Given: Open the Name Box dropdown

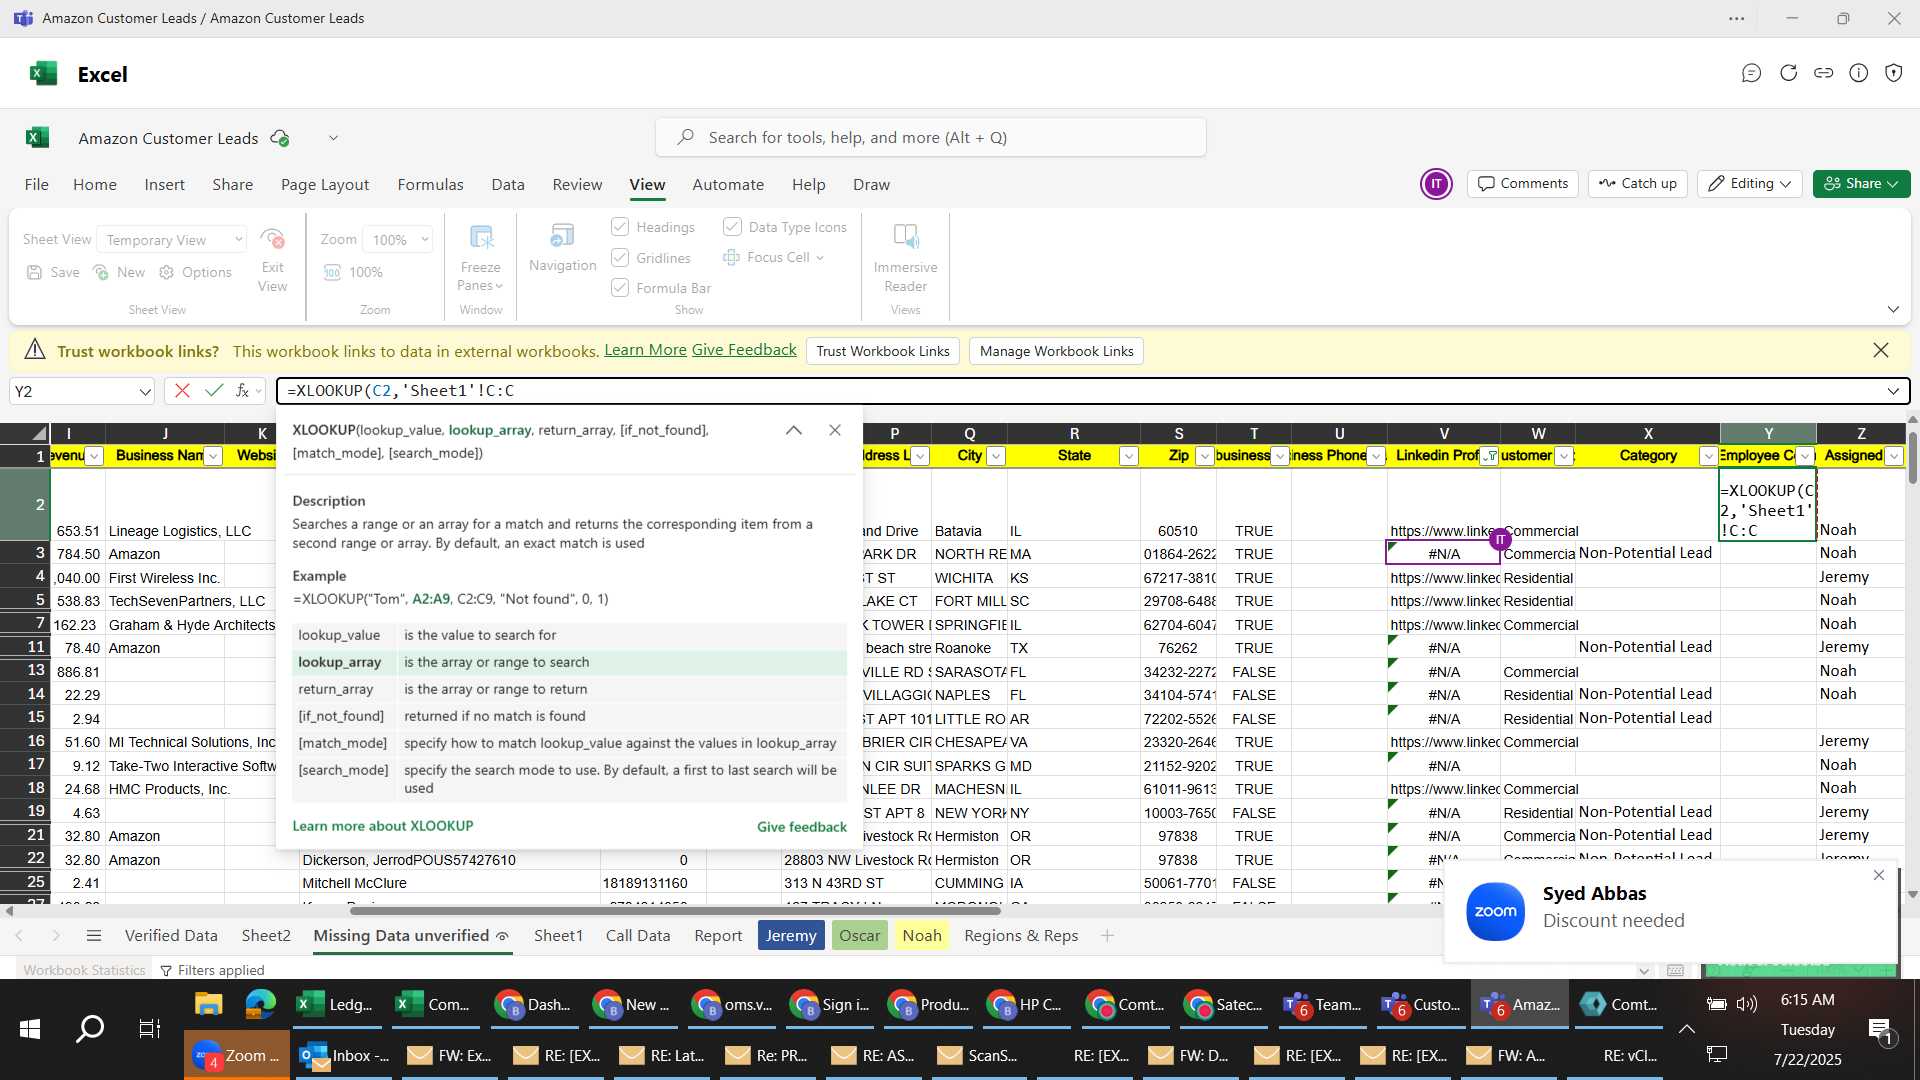Looking at the screenshot, I should (x=145, y=391).
